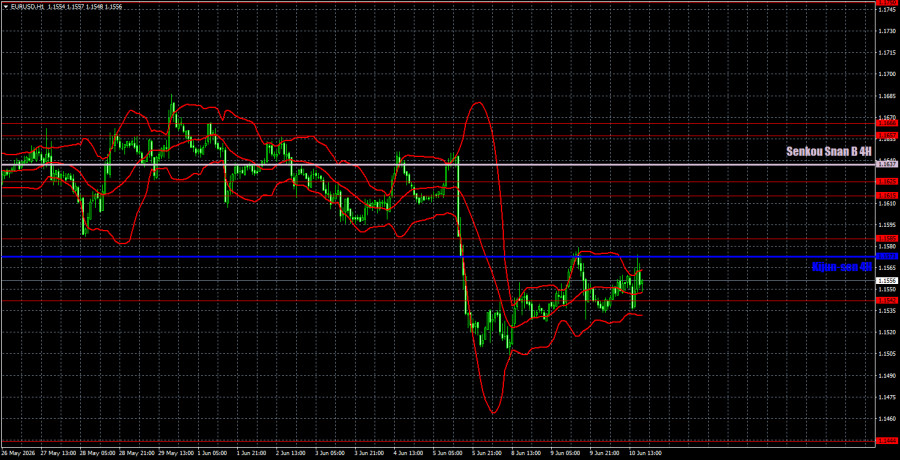Click the red 1.1542 level price tag
Viewport: 900px width, 460px height.
887,300
